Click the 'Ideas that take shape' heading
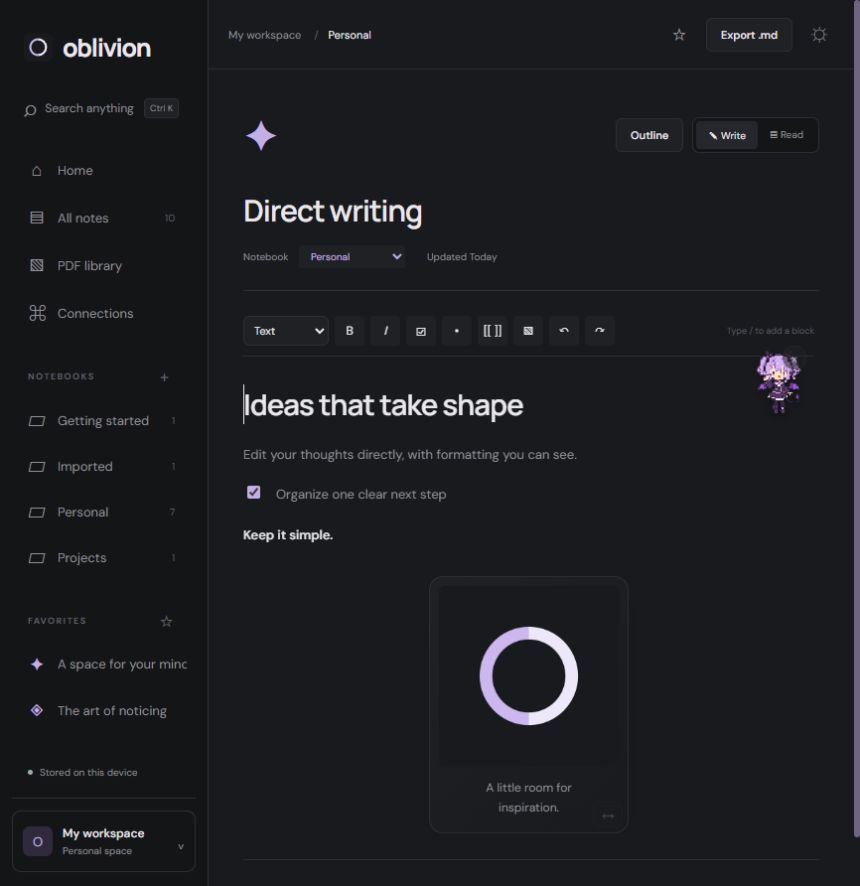This screenshot has width=860, height=886. pyautogui.click(x=383, y=405)
